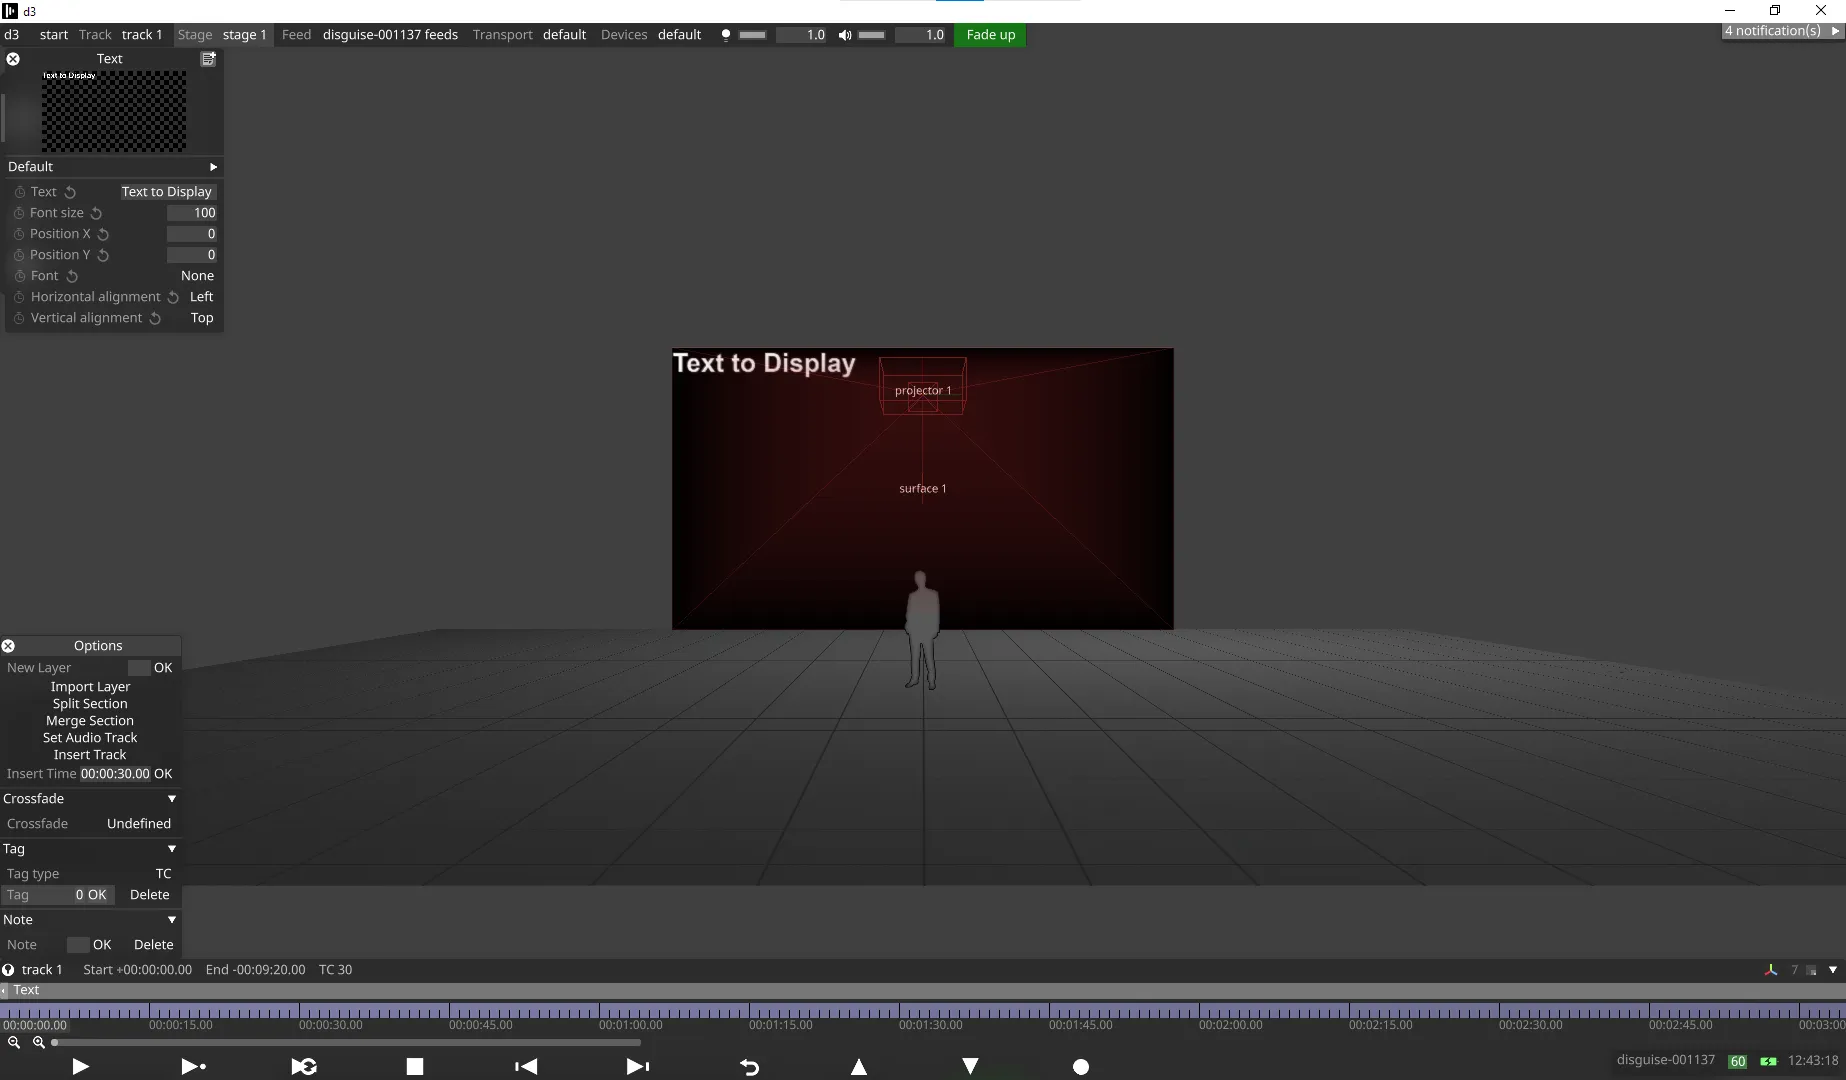Open the track 1 menu in the top bar

141,34
